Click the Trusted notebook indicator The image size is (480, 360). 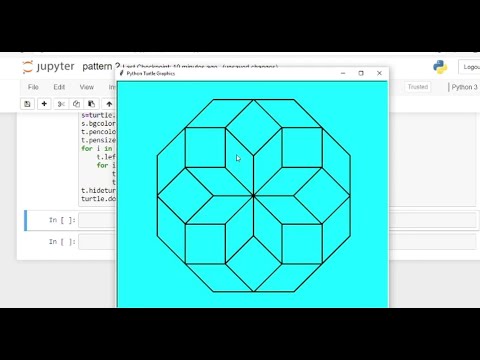pos(418,87)
